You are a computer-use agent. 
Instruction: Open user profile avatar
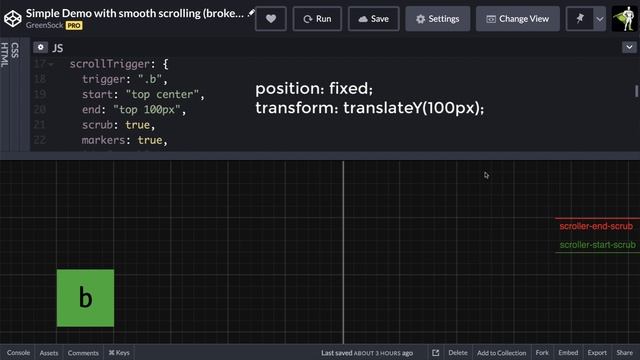[624, 19]
